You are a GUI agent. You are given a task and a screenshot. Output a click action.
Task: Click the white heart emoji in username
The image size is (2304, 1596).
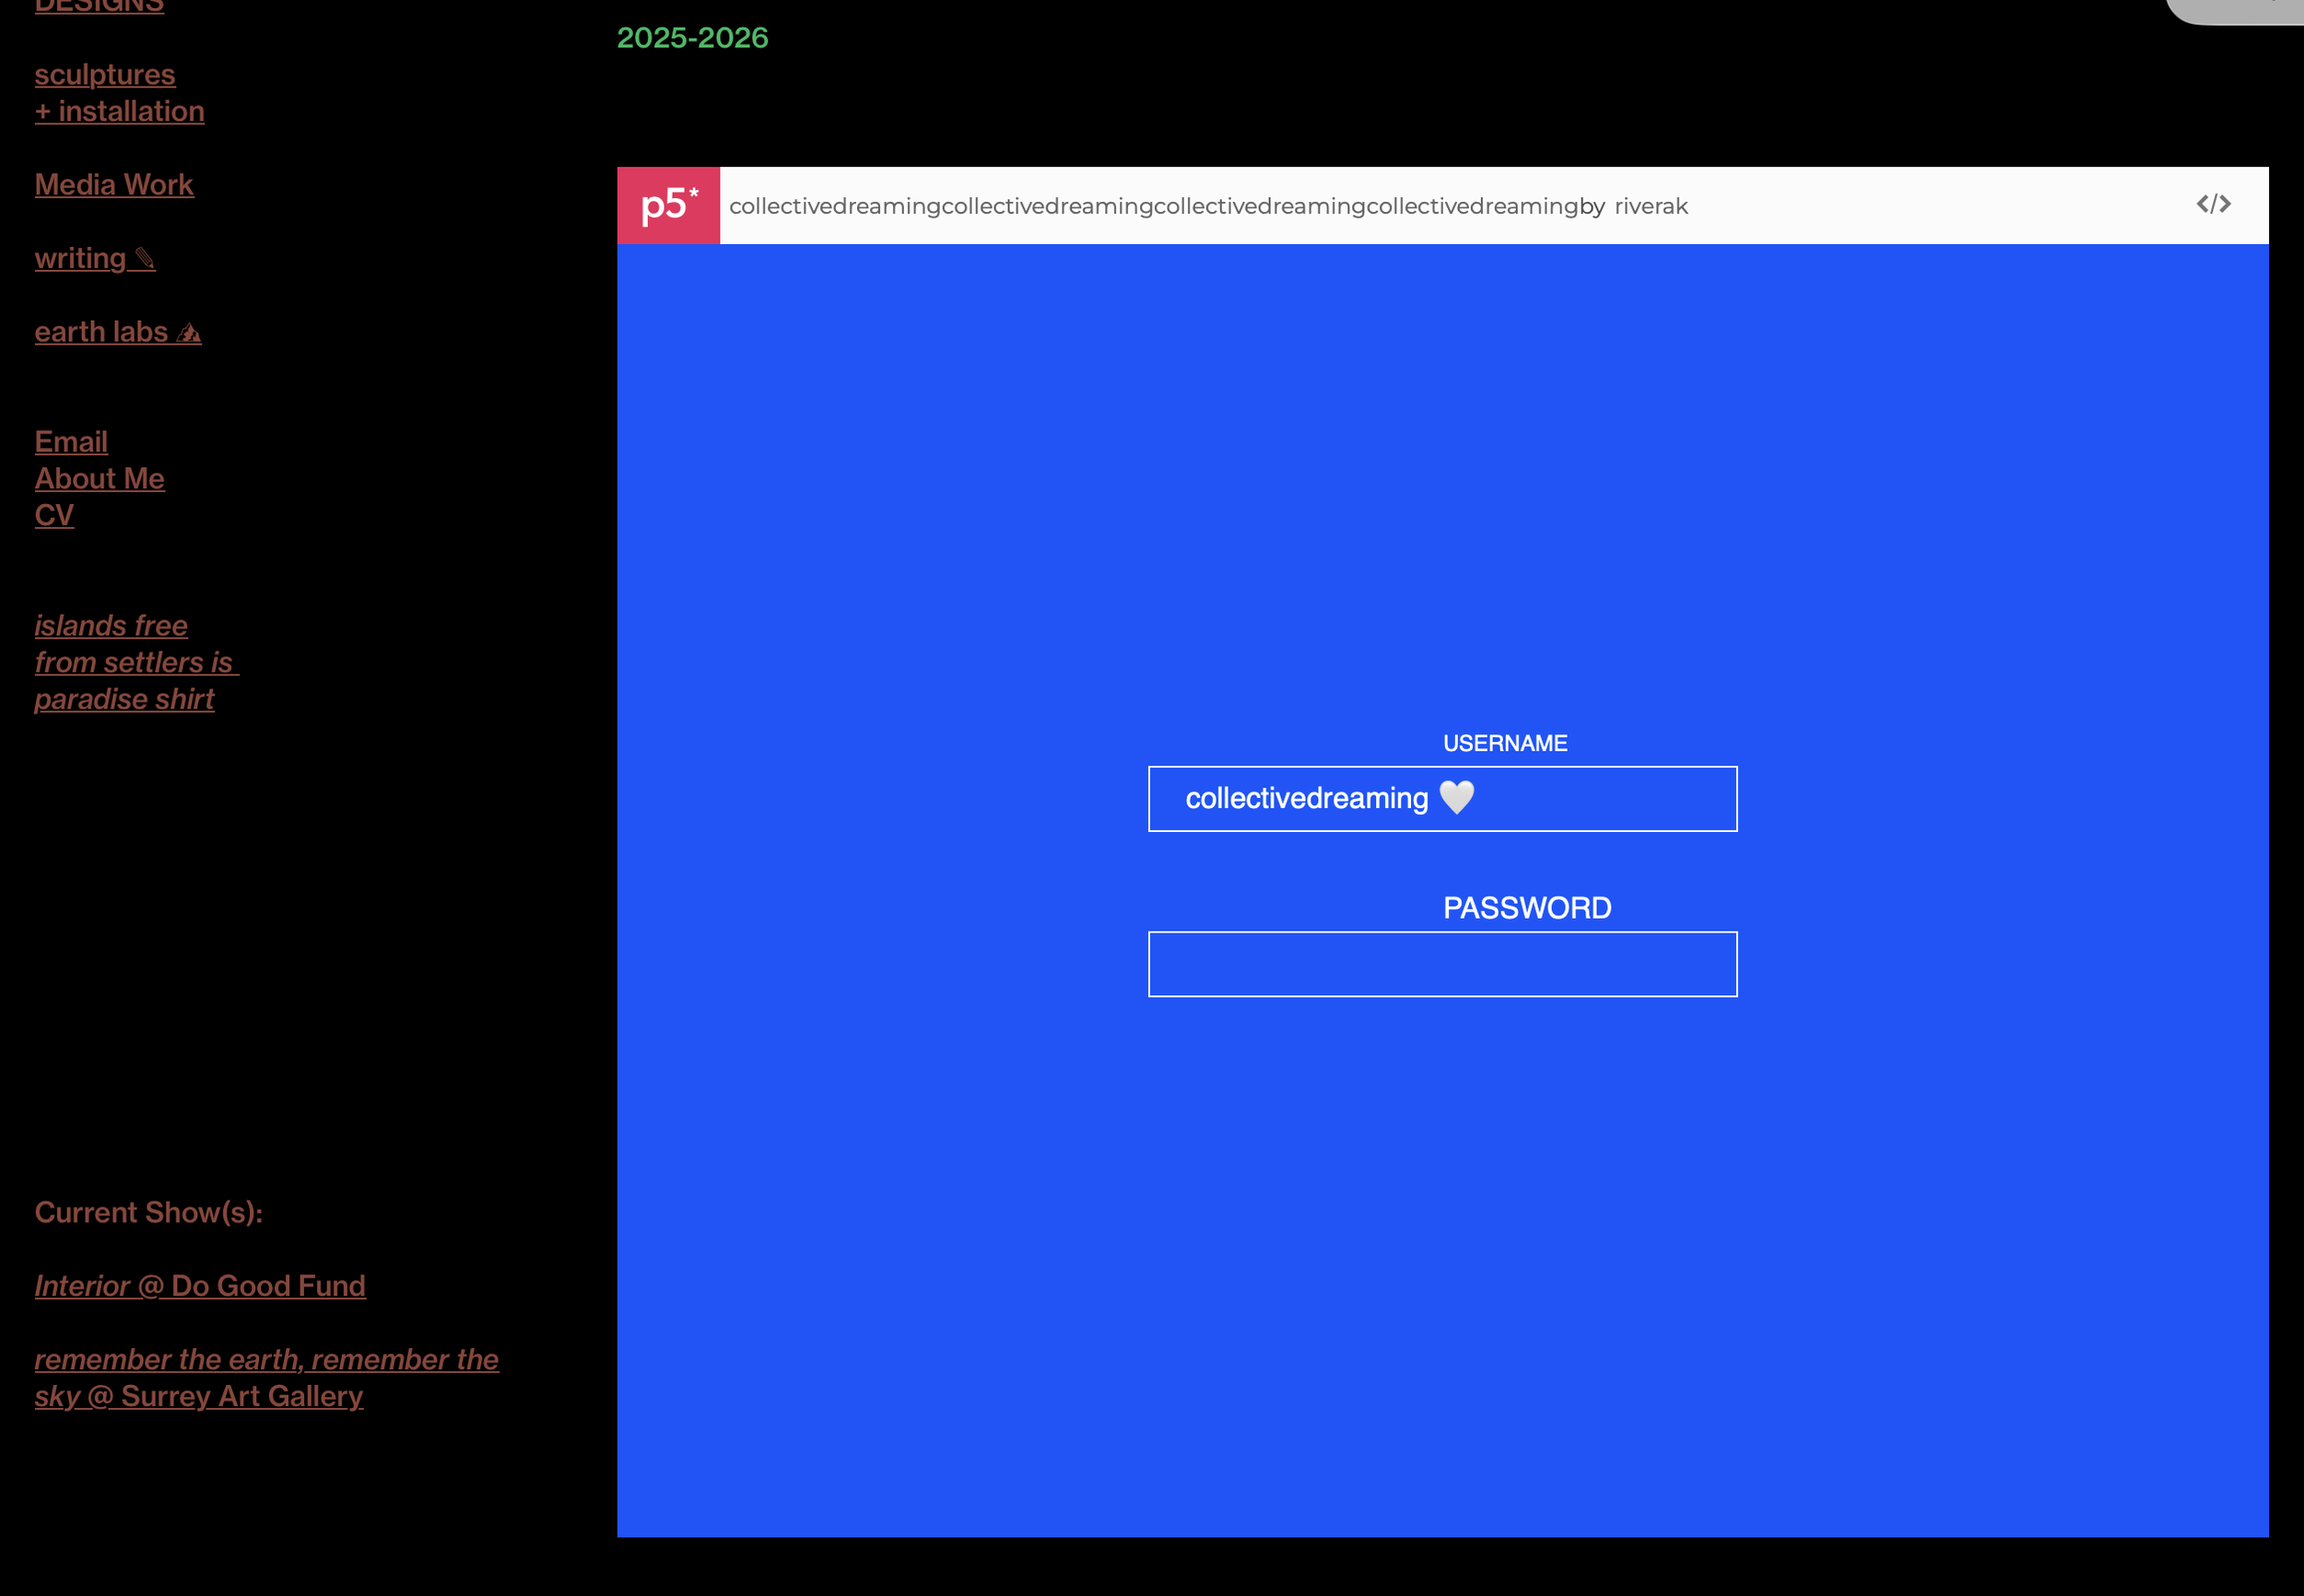tap(1456, 797)
